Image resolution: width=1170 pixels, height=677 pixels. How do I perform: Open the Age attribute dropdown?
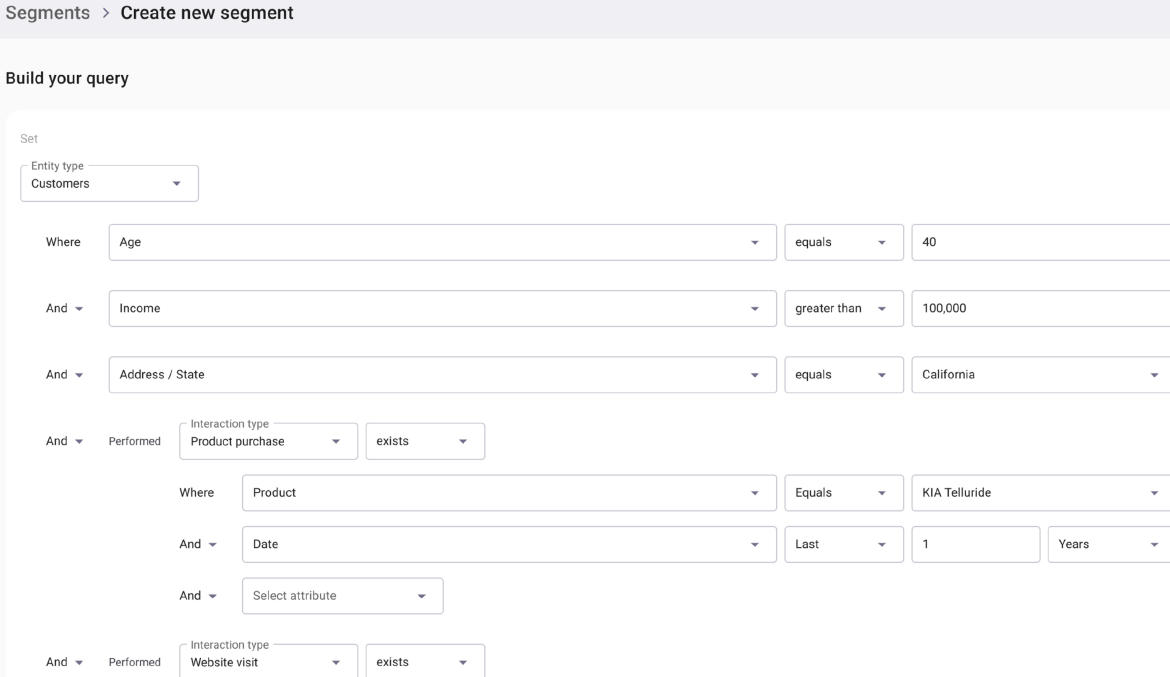pos(442,242)
